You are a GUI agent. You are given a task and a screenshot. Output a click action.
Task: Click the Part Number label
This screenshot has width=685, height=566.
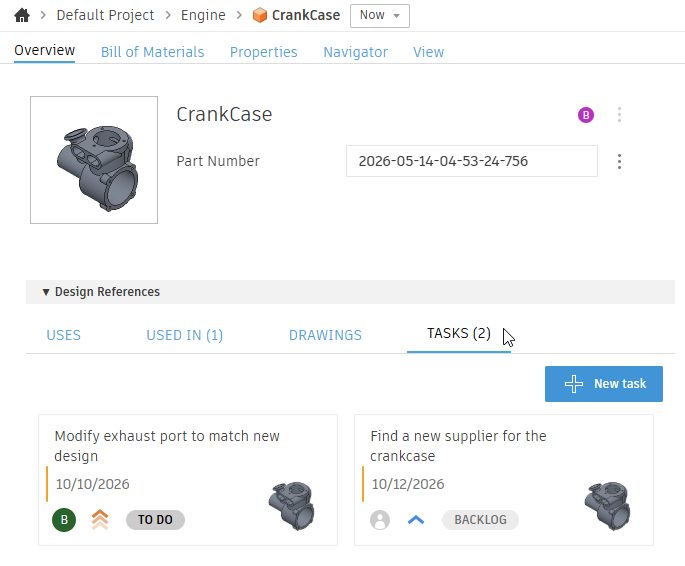[x=218, y=161]
